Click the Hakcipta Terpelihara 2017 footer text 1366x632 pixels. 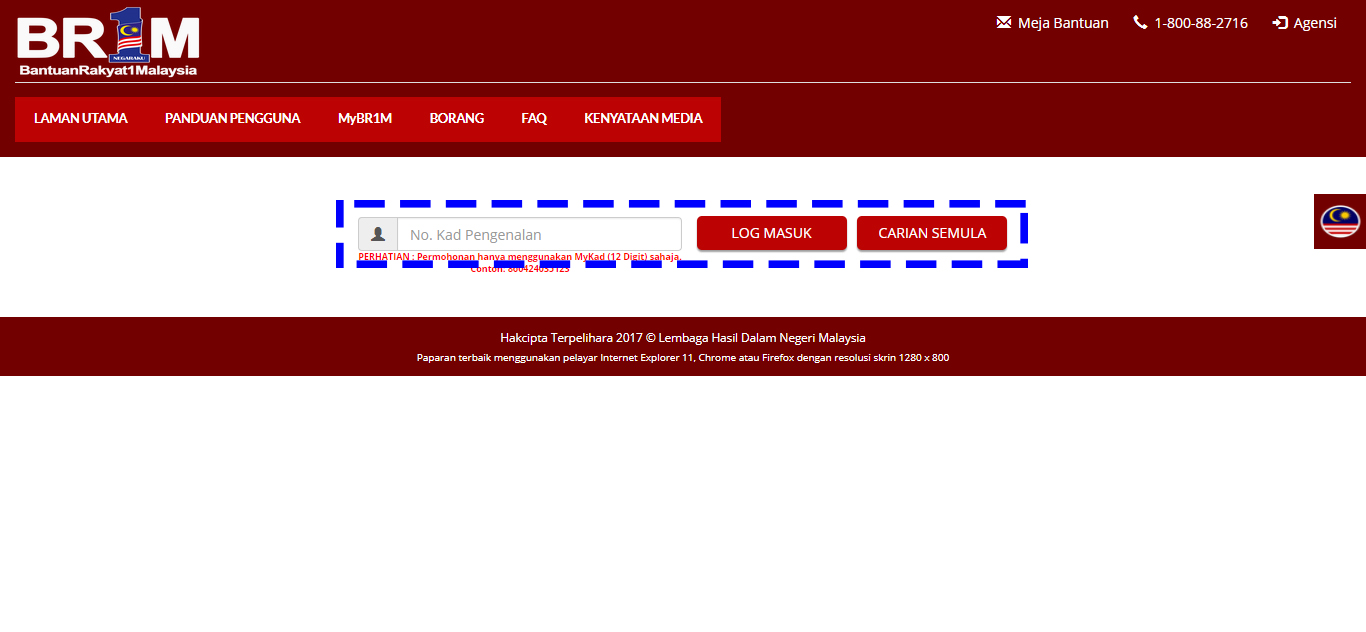683,338
